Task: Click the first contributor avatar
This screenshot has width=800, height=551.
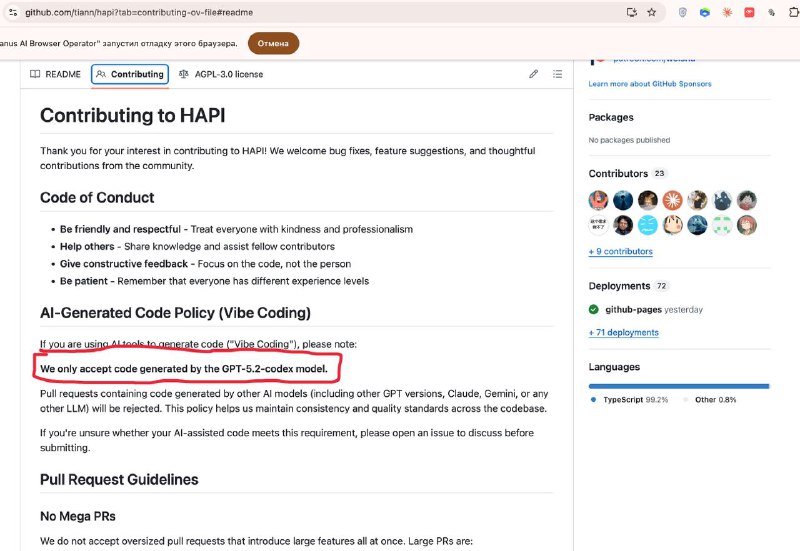Action: pyautogui.click(x=598, y=200)
